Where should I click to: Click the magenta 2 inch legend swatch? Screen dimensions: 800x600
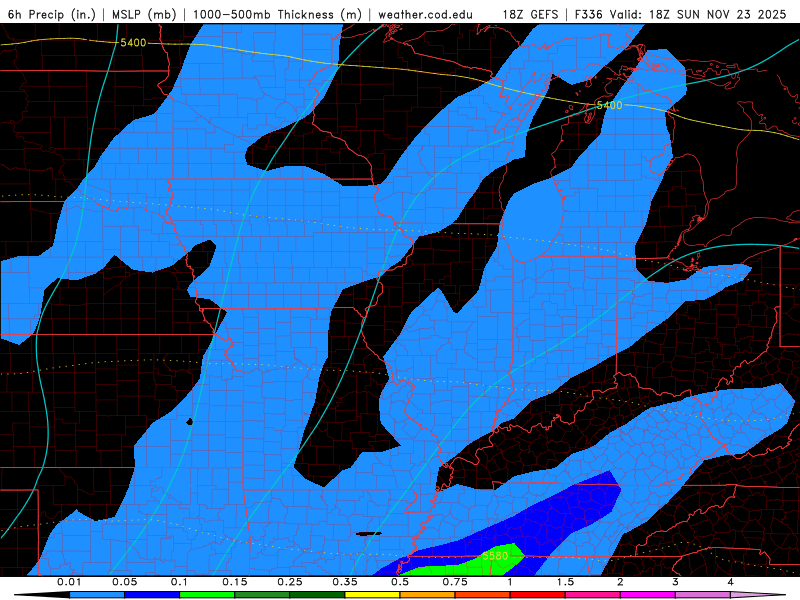648,595
